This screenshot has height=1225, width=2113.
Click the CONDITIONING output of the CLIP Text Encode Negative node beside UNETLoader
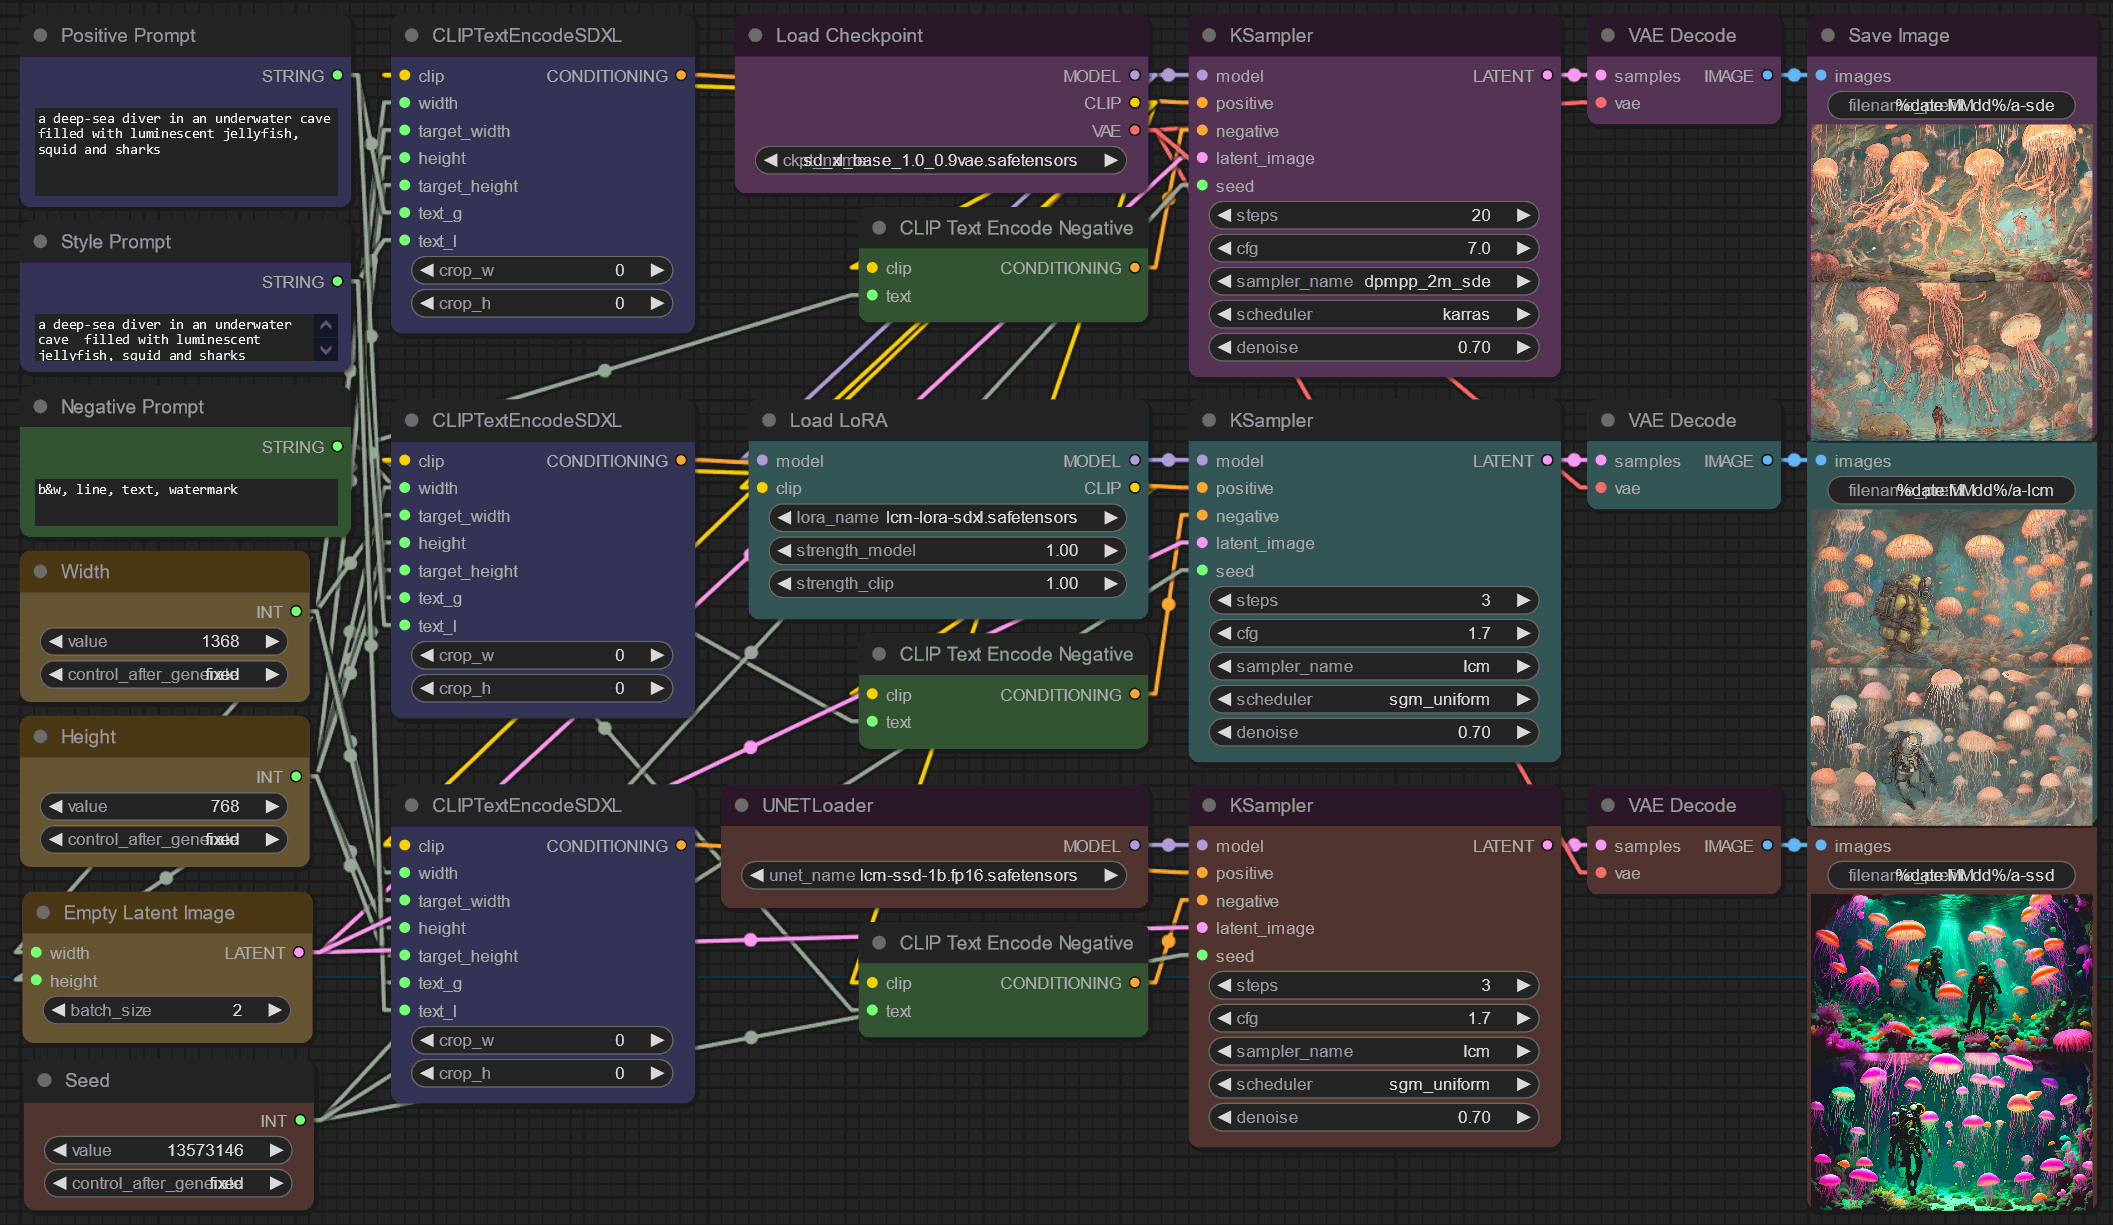(1135, 983)
